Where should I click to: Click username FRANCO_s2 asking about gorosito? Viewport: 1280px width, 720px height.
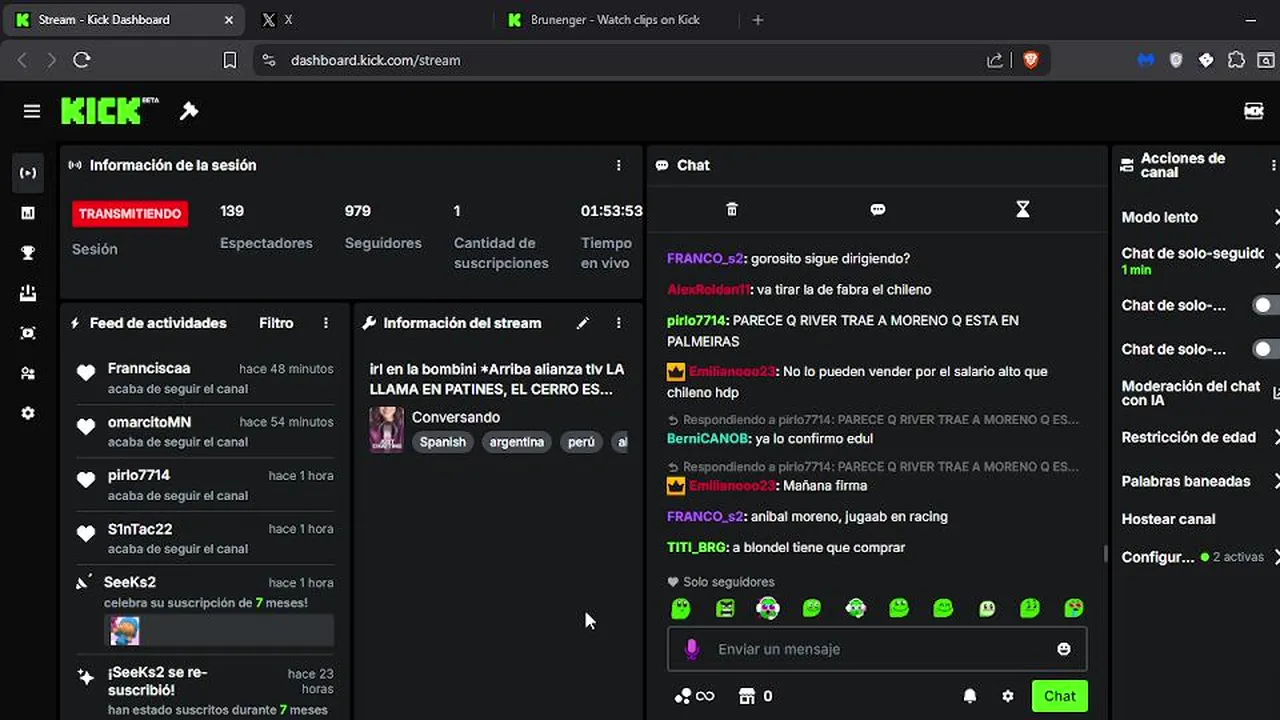pyautogui.click(x=705, y=258)
